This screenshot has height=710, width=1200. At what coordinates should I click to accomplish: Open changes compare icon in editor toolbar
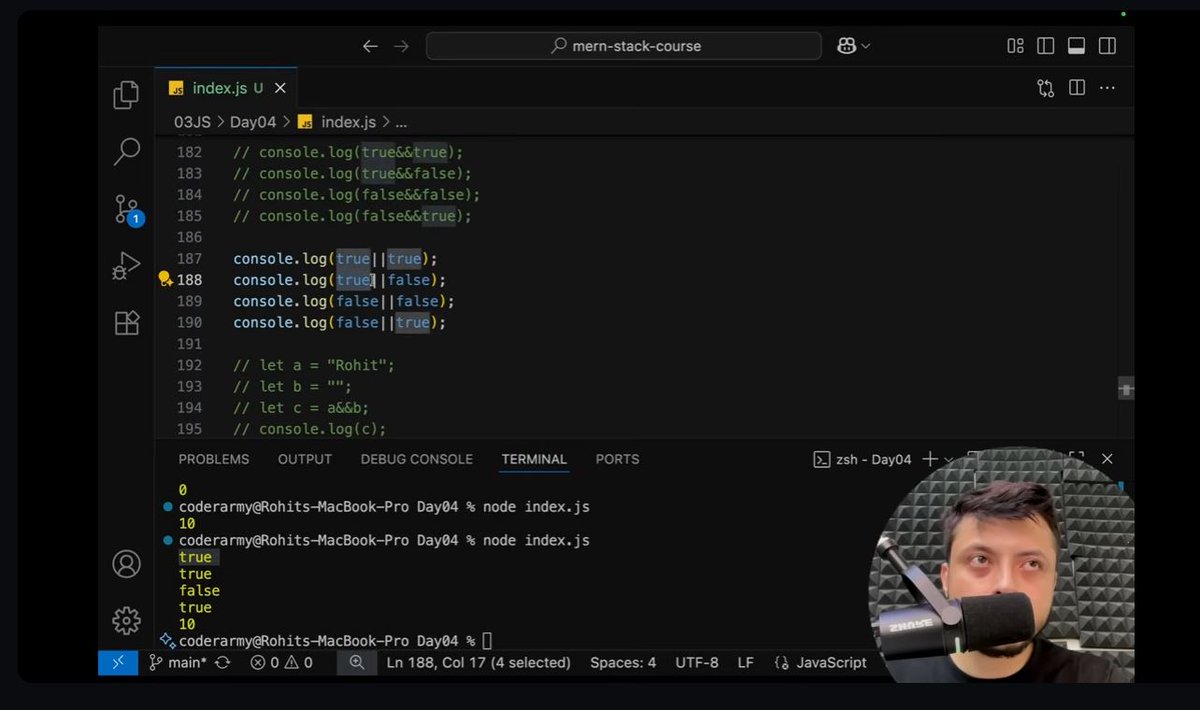(1046, 88)
